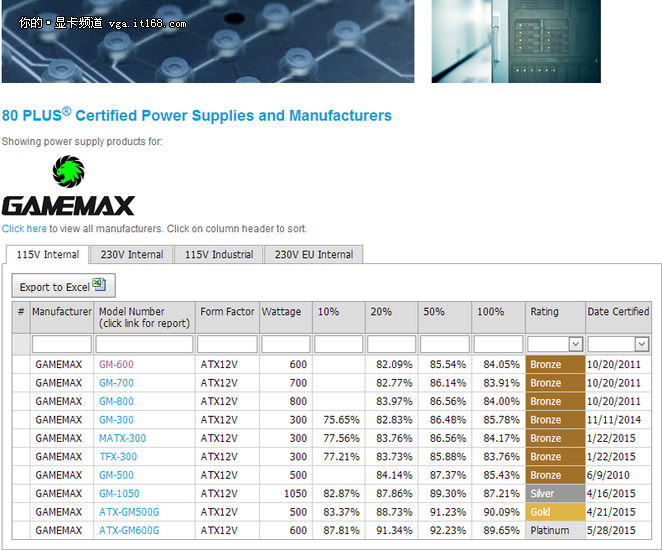Select the date cell 11/11/2014
This screenshot has width=662, height=550.
point(618,420)
